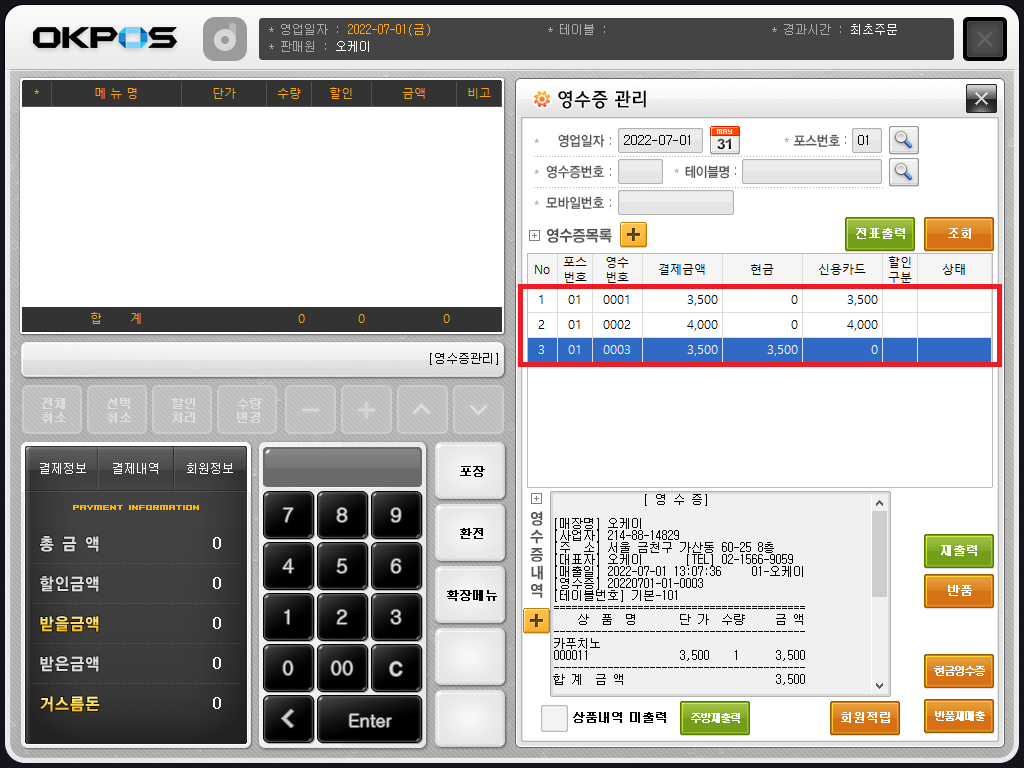Enable the 상품내역 미출력 checkbox

[x=554, y=718]
